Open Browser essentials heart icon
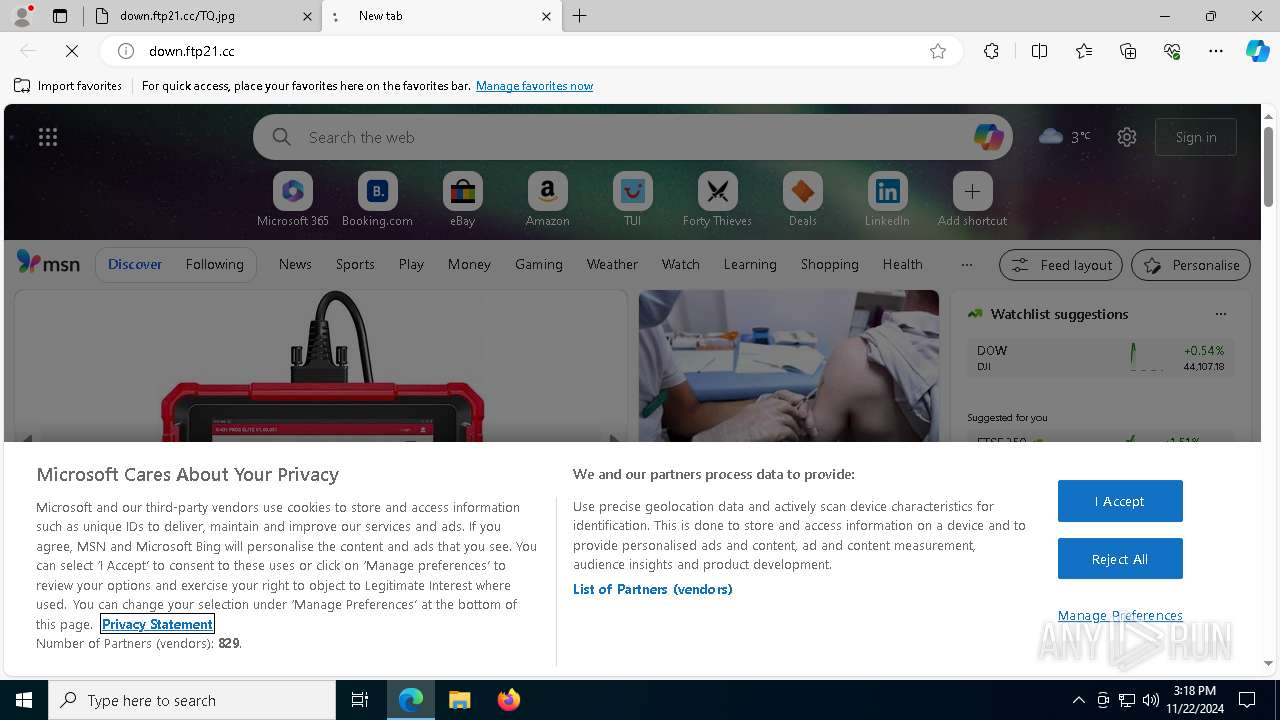This screenshot has width=1280, height=720. 1172,51
